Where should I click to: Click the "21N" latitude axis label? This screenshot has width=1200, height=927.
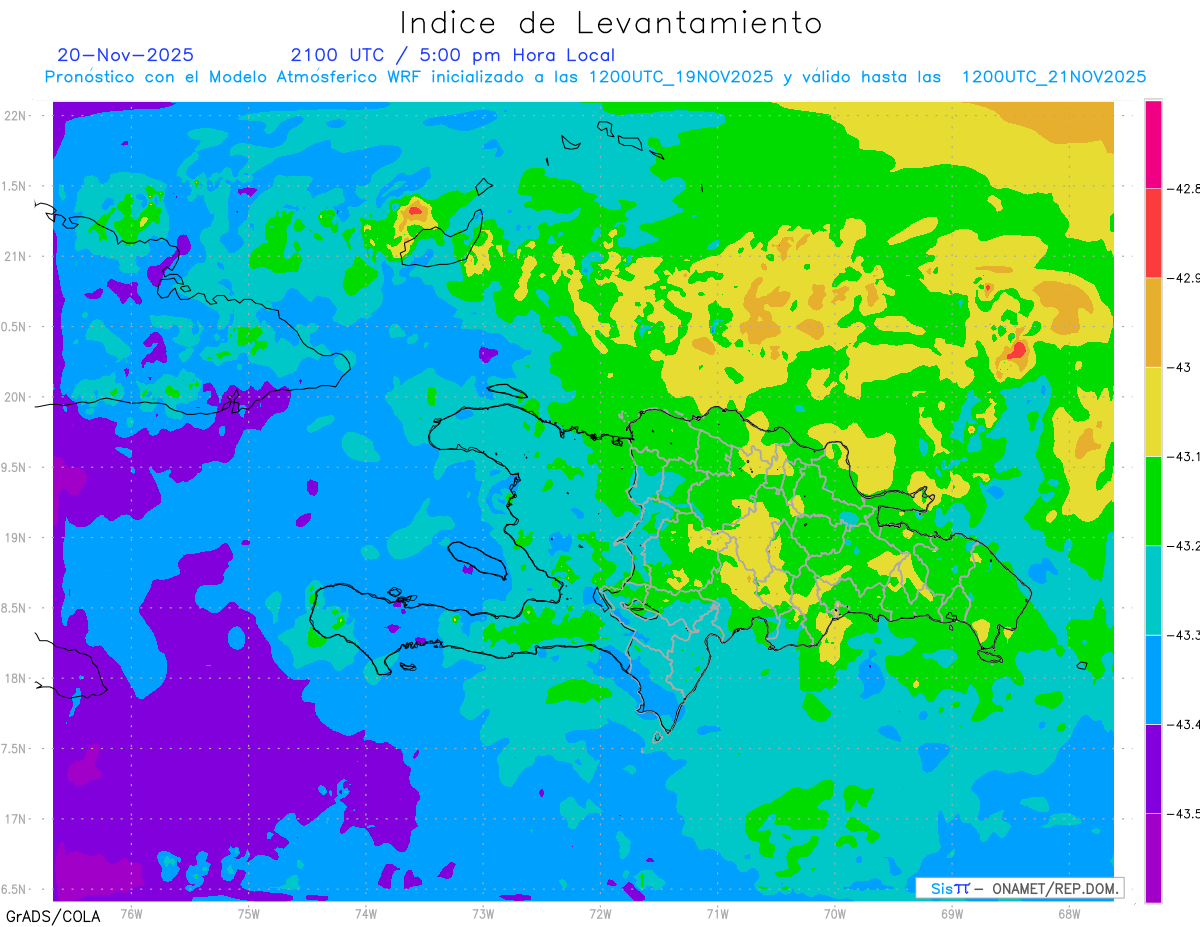(x=16, y=256)
